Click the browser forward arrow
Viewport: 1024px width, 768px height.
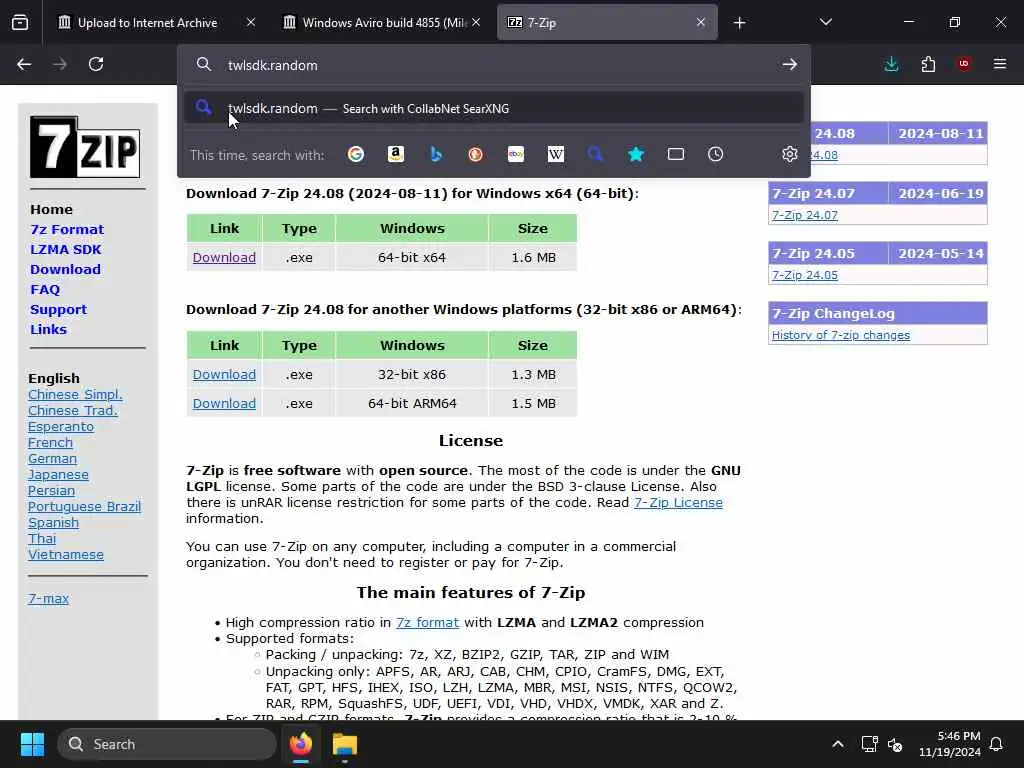click(x=59, y=64)
